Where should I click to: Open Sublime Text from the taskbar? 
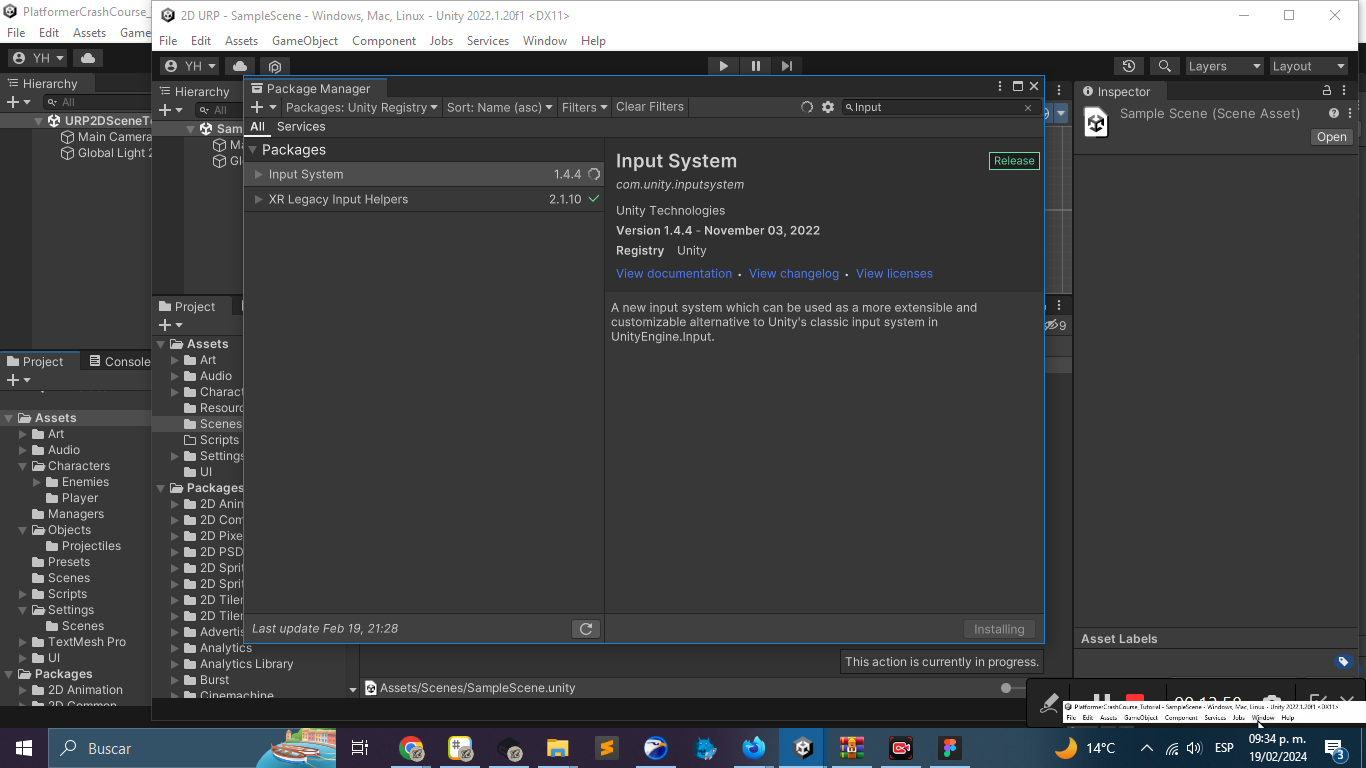[607, 748]
